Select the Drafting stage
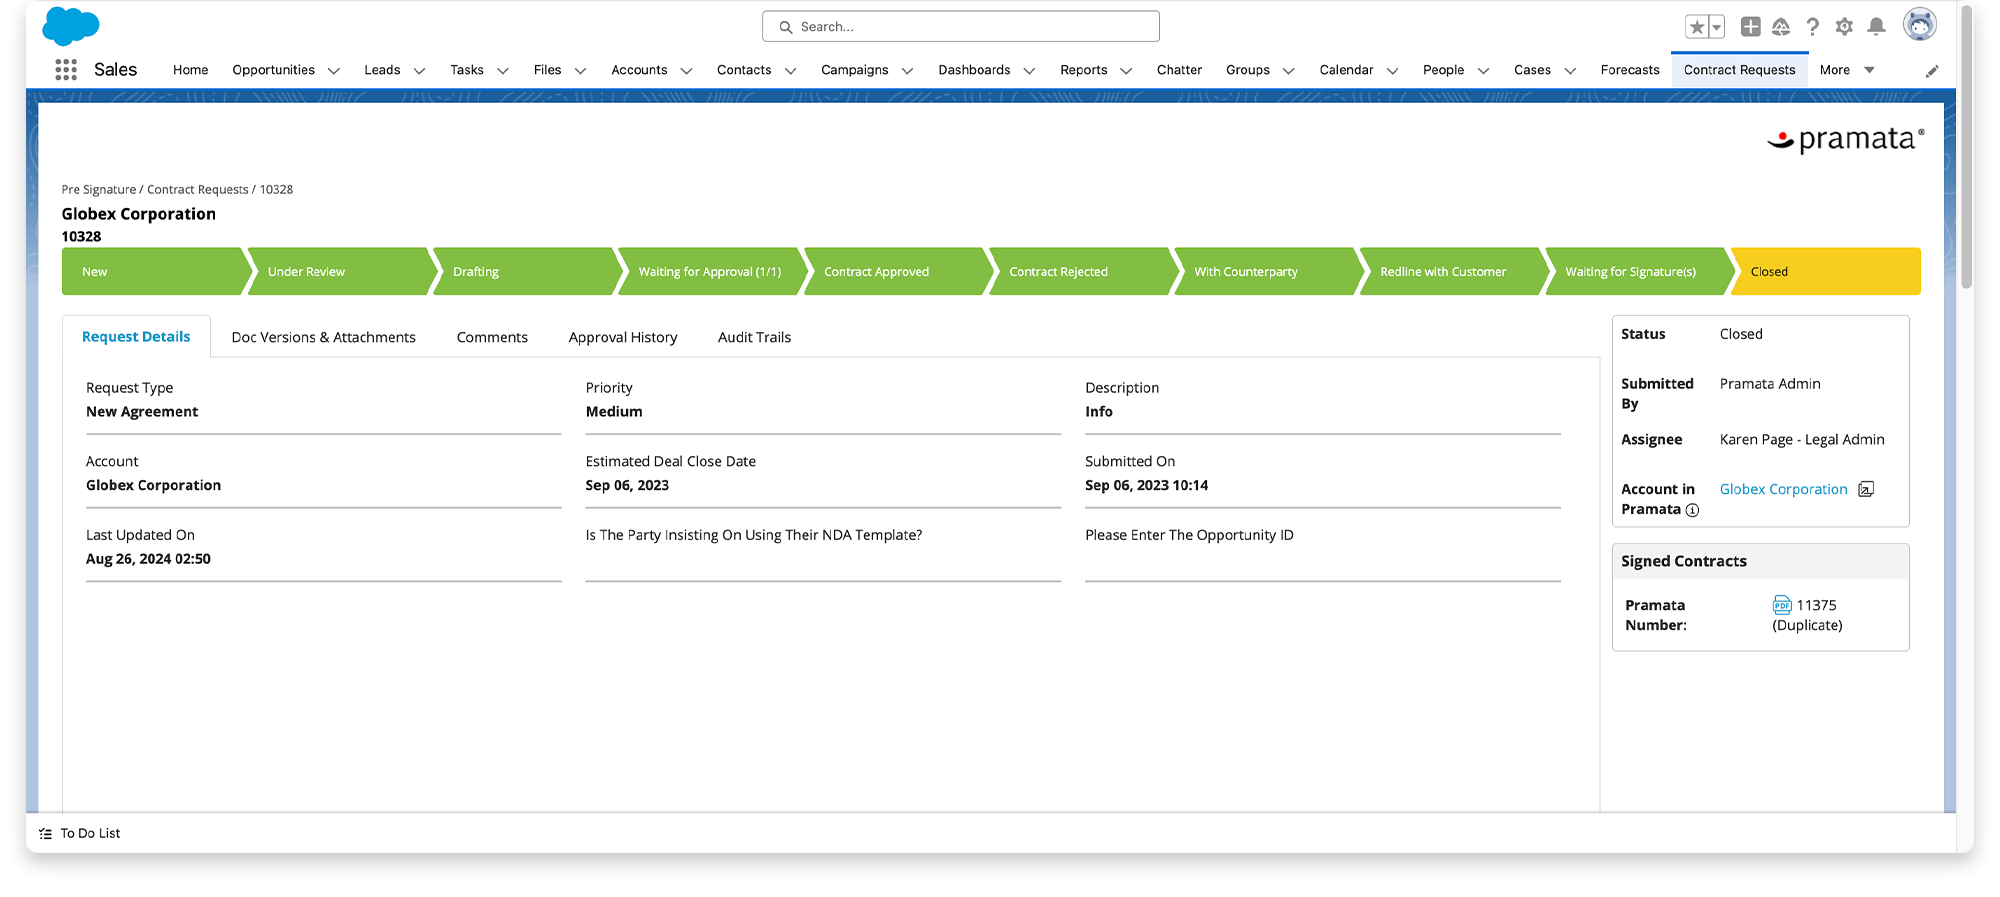The height and width of the screenshot is (897, 2000). (526, 271)
